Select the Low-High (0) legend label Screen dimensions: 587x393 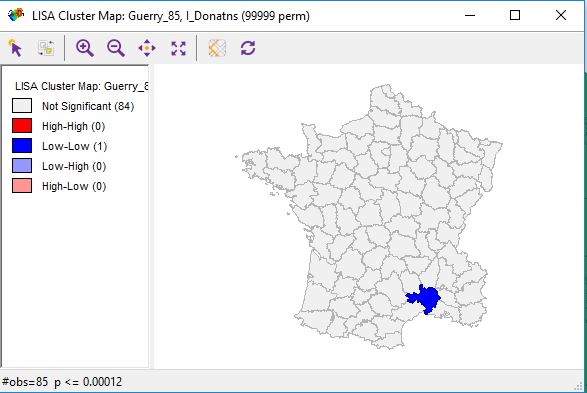(74, 166)
